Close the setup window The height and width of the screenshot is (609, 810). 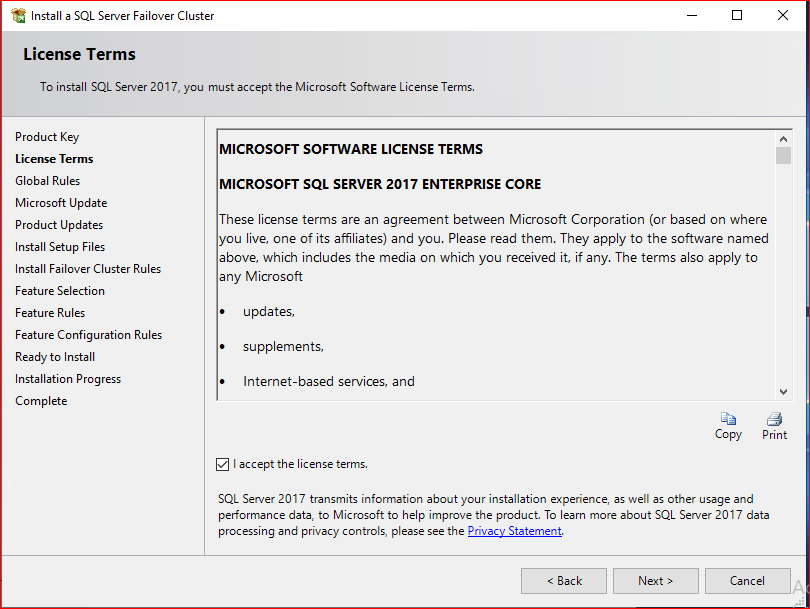pos(783,15)
